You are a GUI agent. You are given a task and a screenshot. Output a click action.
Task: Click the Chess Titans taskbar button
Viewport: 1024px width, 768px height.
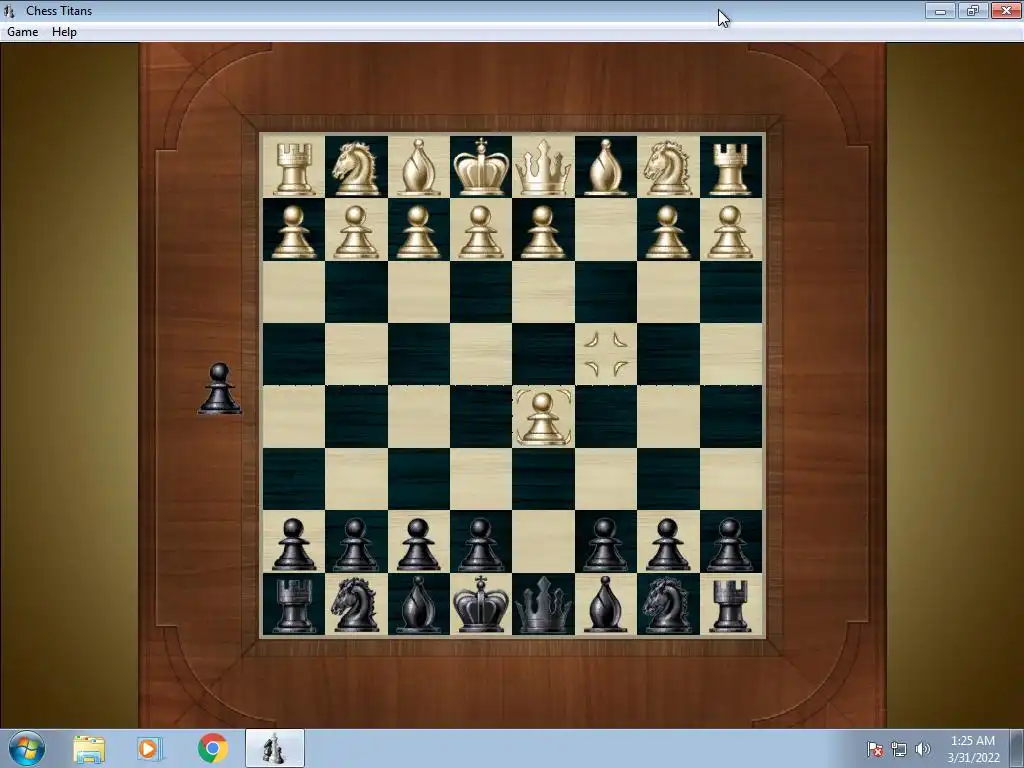pos(274,748)
